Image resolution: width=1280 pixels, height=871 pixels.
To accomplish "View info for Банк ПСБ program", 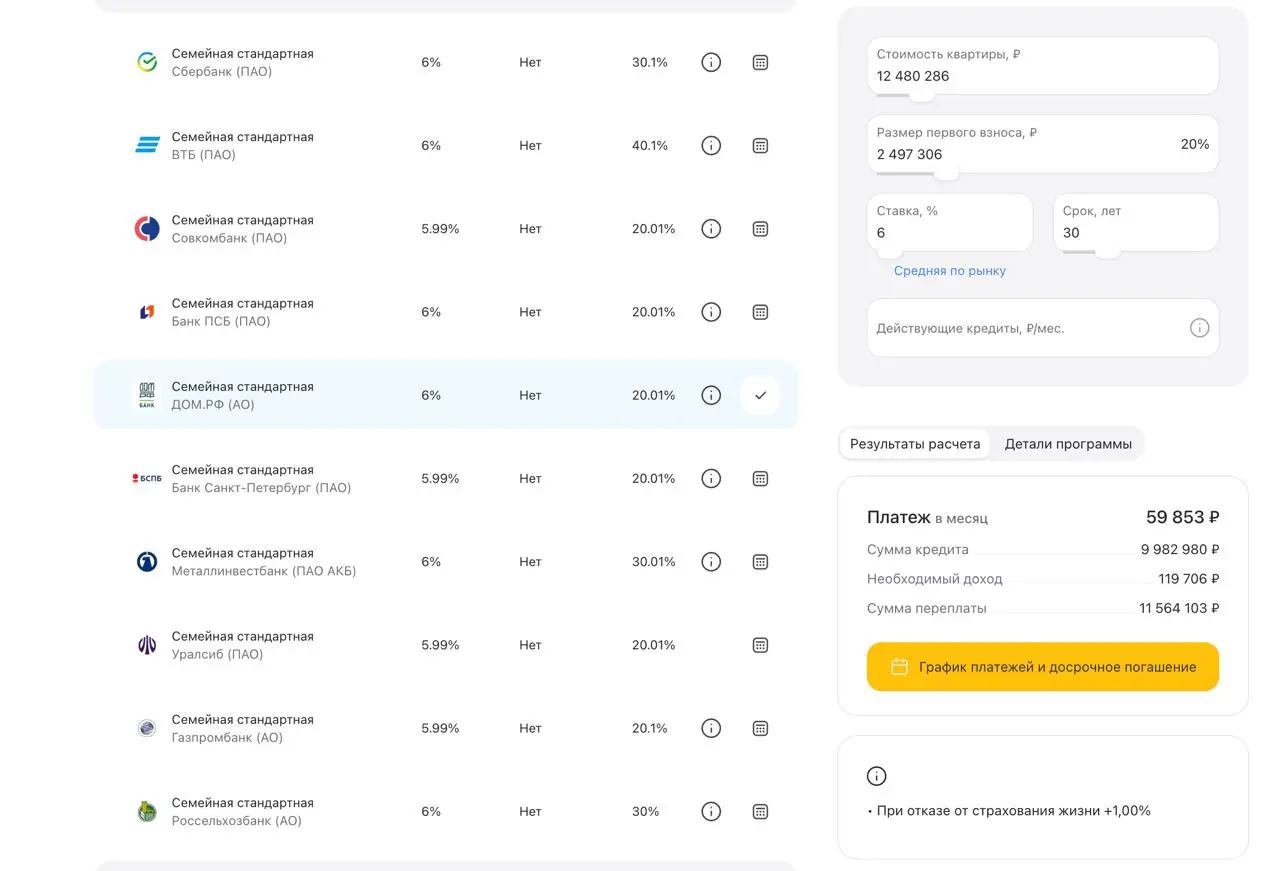I will pos(711,311).
